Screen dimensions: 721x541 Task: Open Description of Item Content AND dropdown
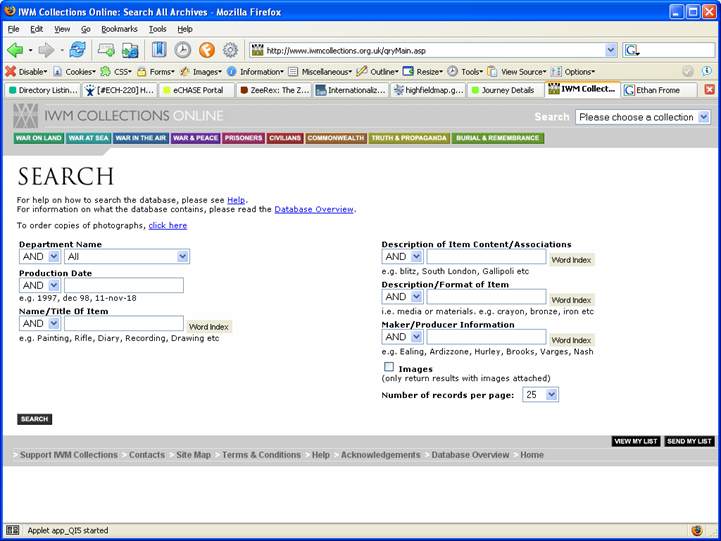click(402, 256)
